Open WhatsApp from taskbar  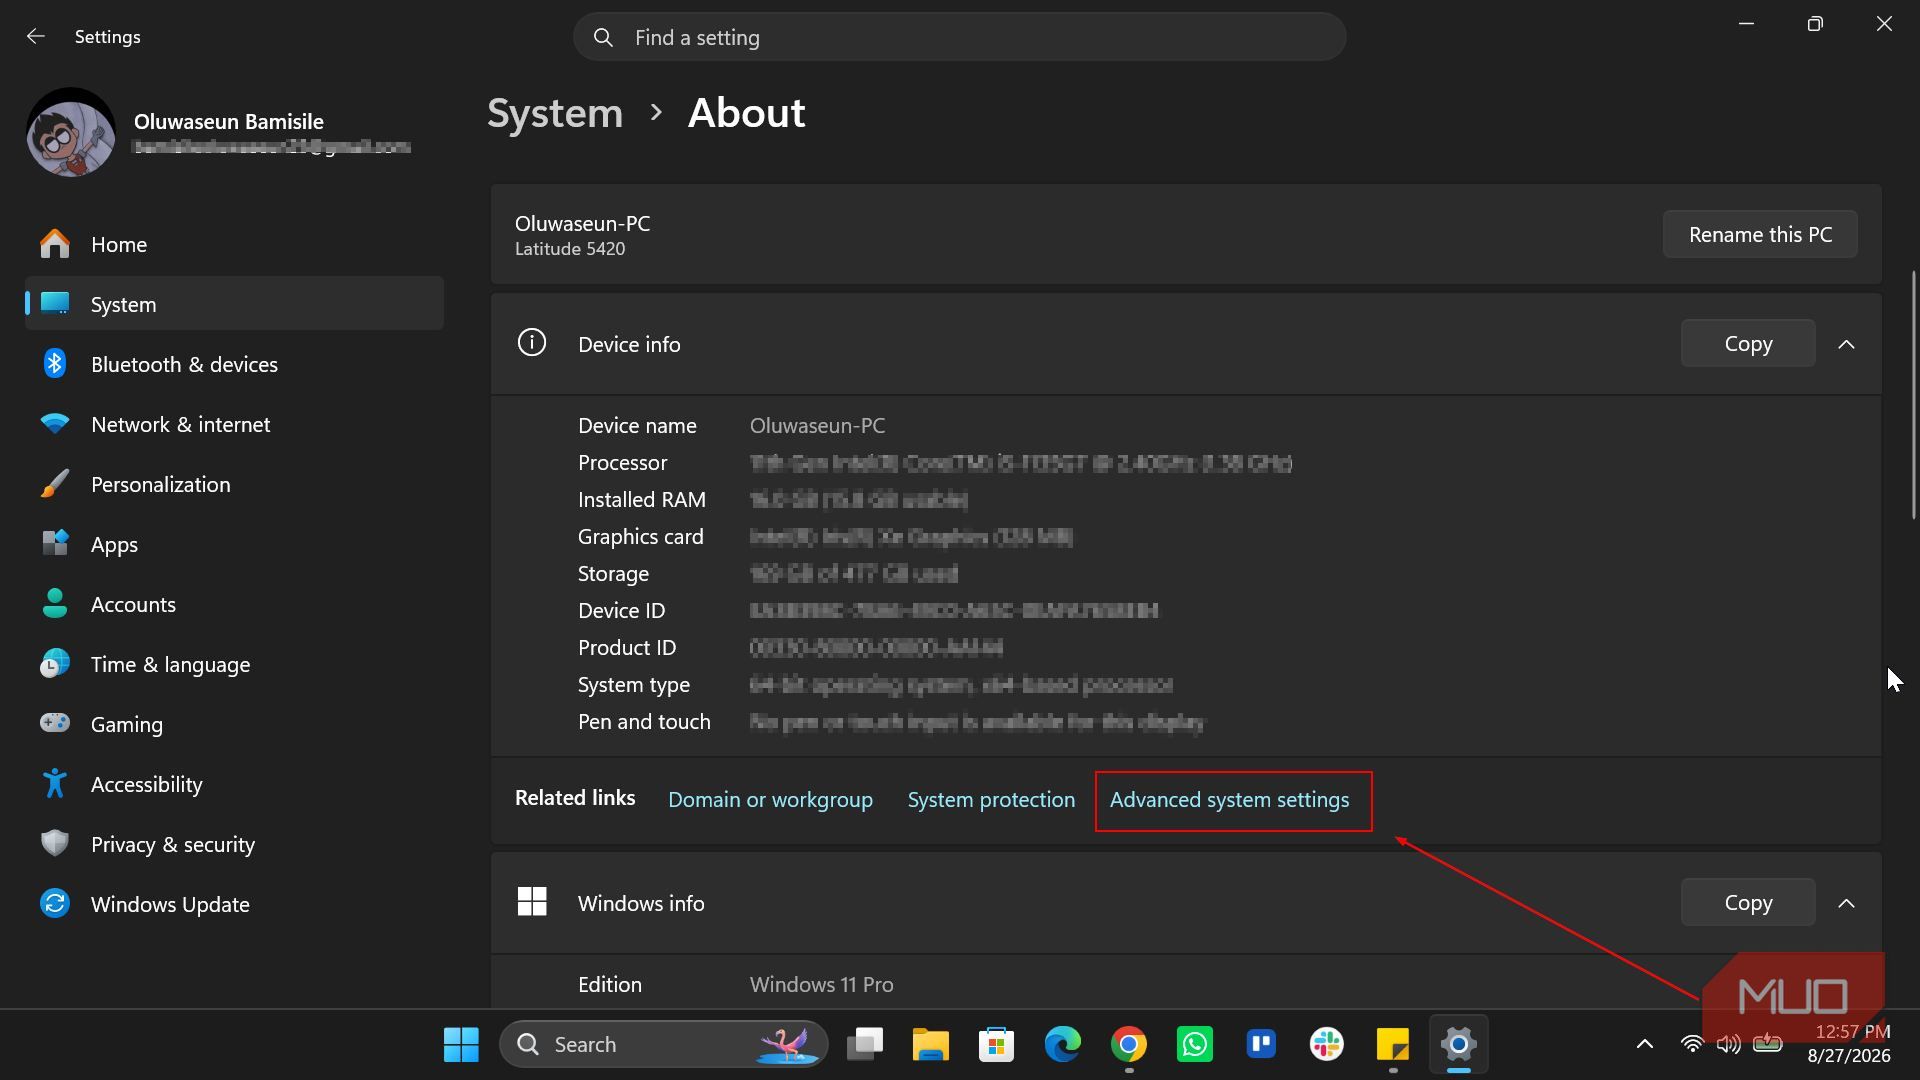coord(1195,1044)
